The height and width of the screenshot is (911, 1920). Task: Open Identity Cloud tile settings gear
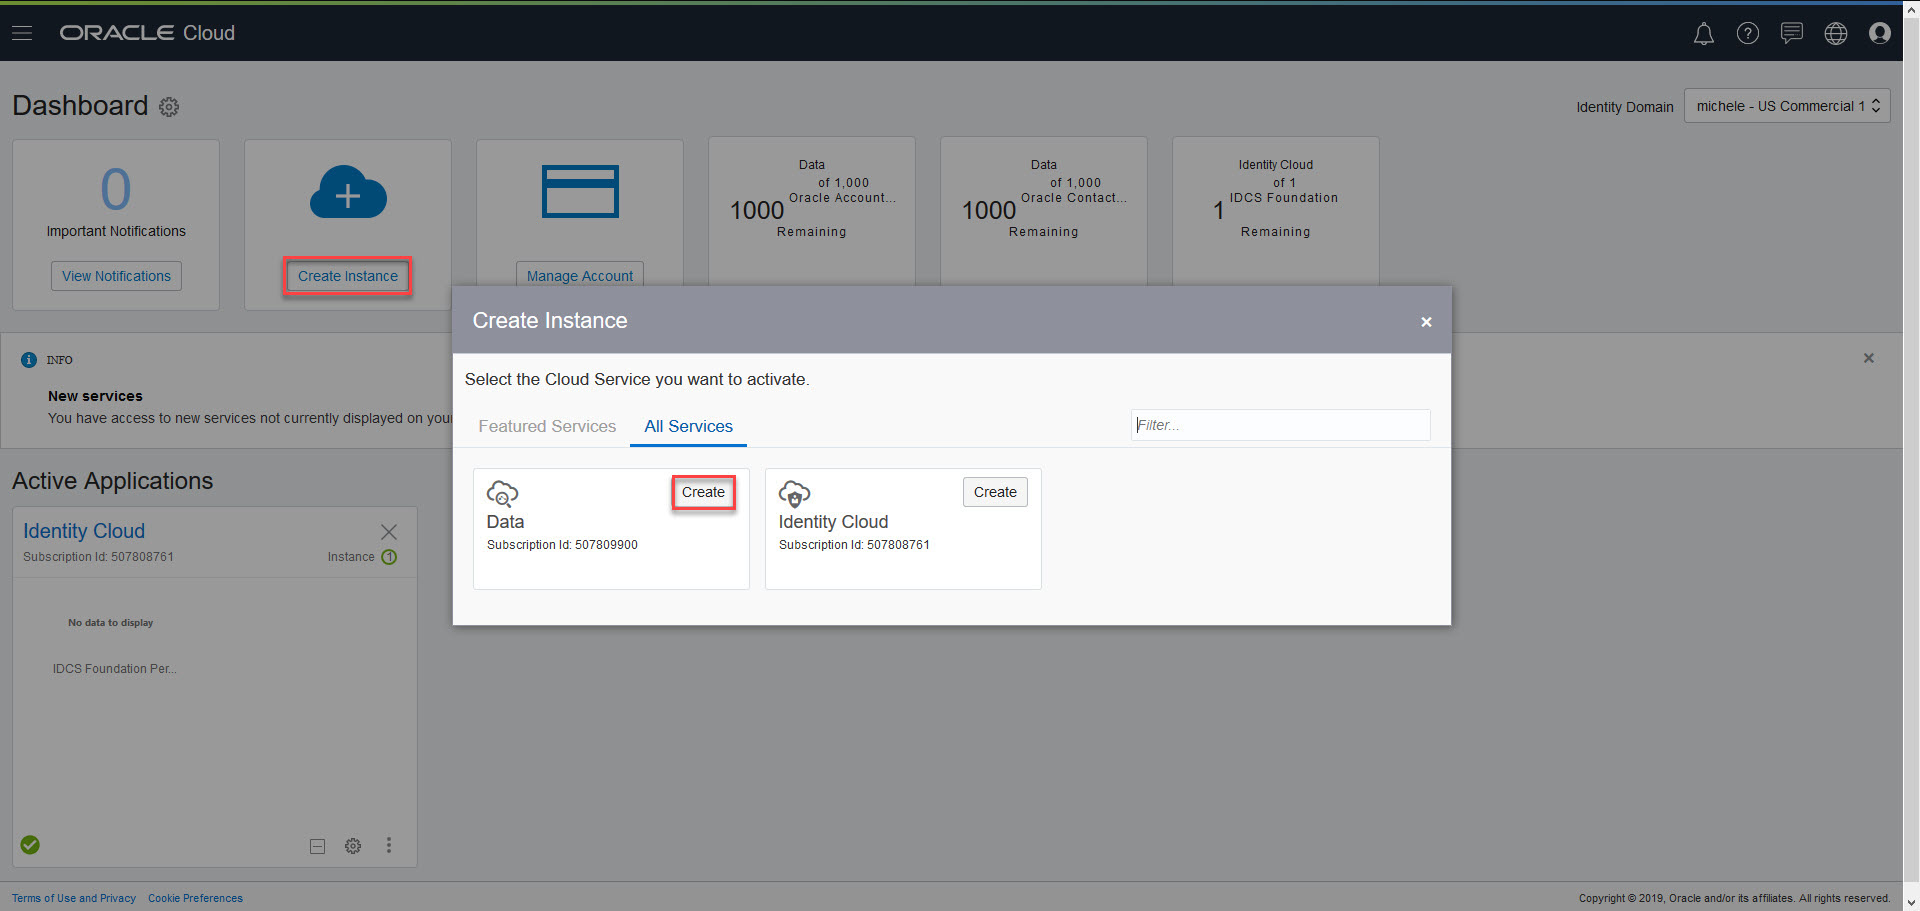(353, 846)
